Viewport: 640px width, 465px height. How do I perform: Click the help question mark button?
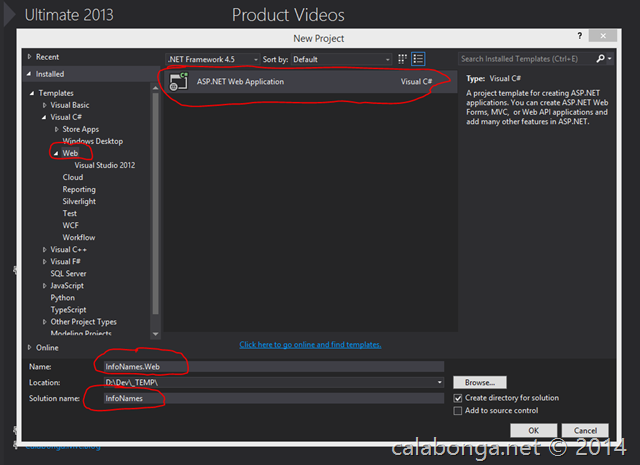click(580, 36)
